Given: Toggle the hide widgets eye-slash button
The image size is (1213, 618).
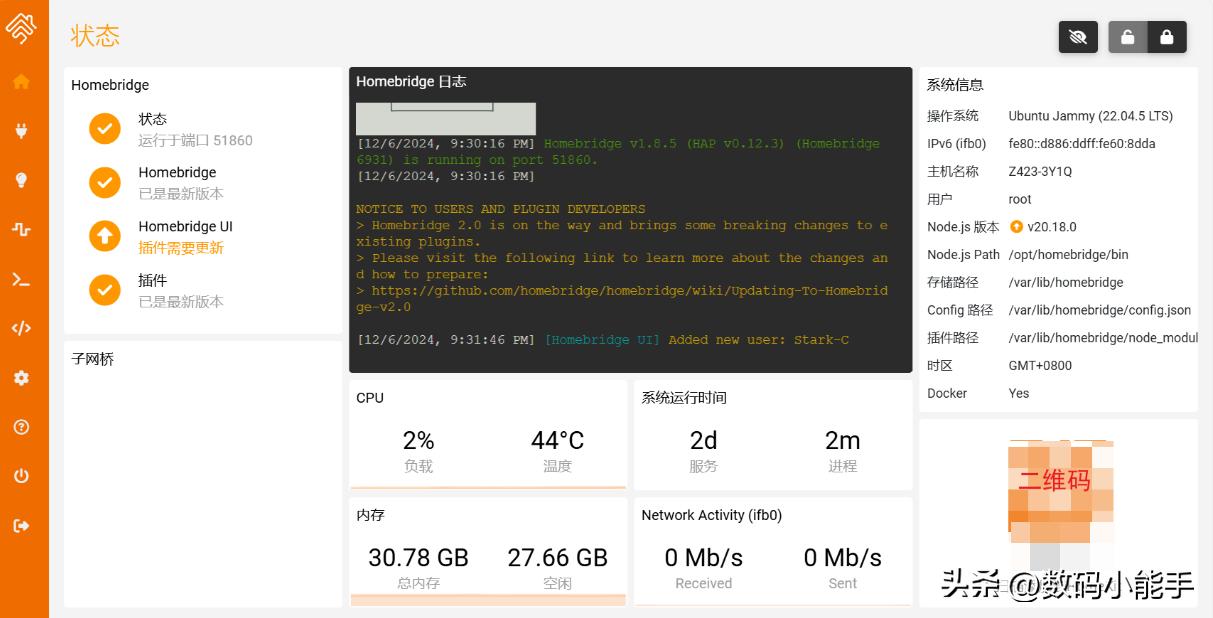Looking at the screenshot, I should coord(1078,37).
